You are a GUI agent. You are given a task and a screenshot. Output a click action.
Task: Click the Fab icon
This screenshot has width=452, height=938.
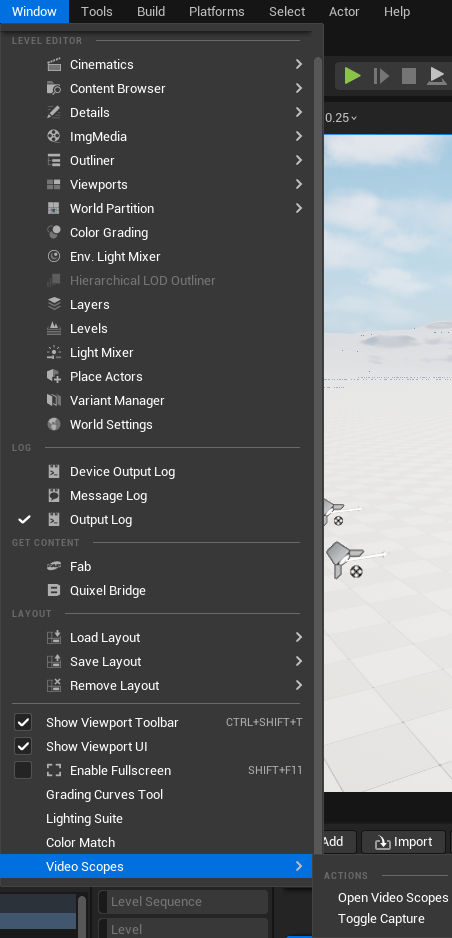(x=54, y=566)
